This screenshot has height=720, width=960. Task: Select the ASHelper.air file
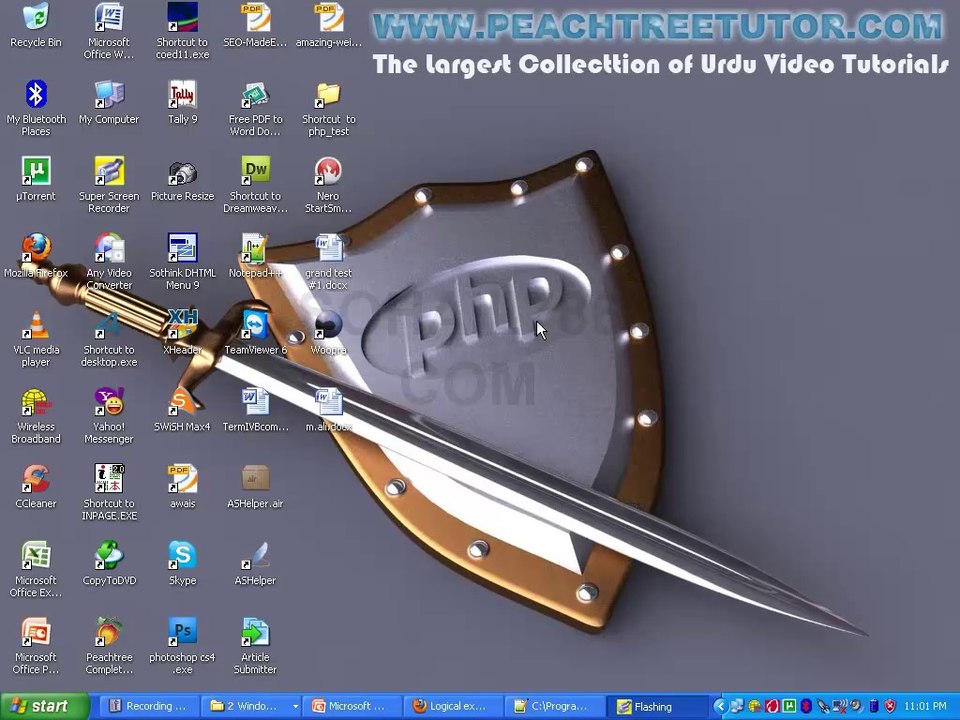(255, 487)
